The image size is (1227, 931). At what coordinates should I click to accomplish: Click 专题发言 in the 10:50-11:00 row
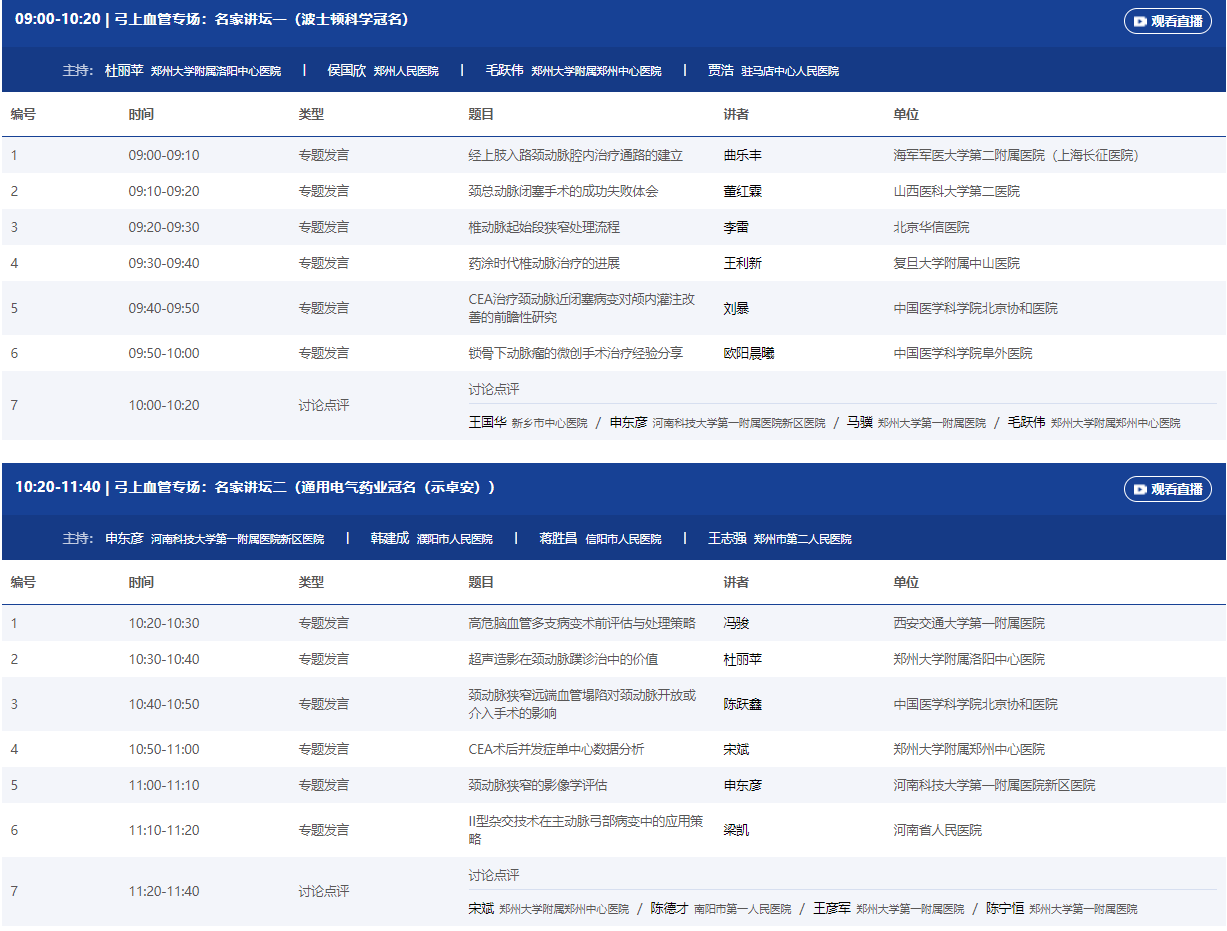(x=324, y=750)
